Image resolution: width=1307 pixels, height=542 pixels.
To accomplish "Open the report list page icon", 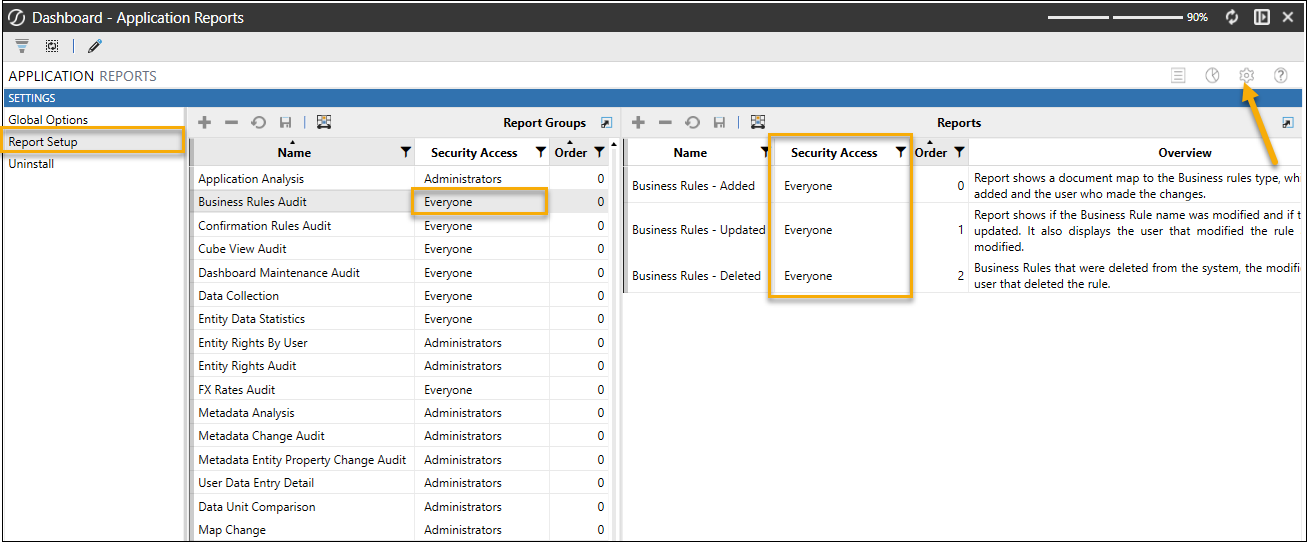I will pos(1178,75).
